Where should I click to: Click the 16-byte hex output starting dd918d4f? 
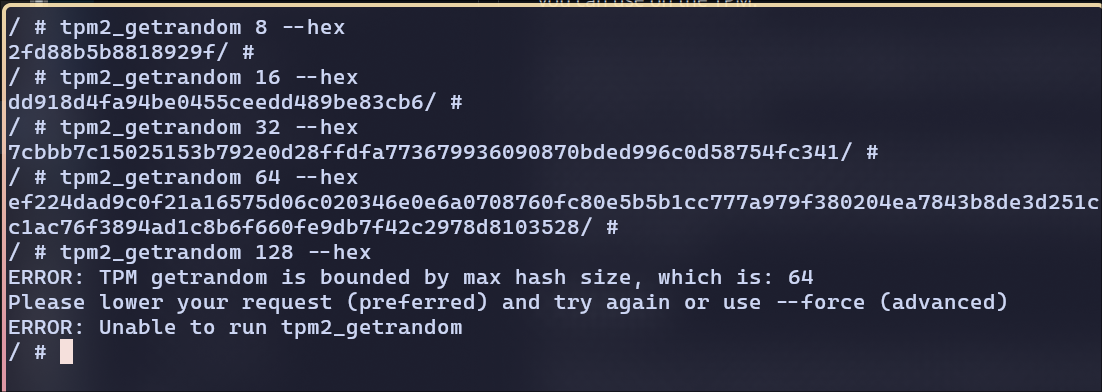pyautogui.click(x=216, y=103)
